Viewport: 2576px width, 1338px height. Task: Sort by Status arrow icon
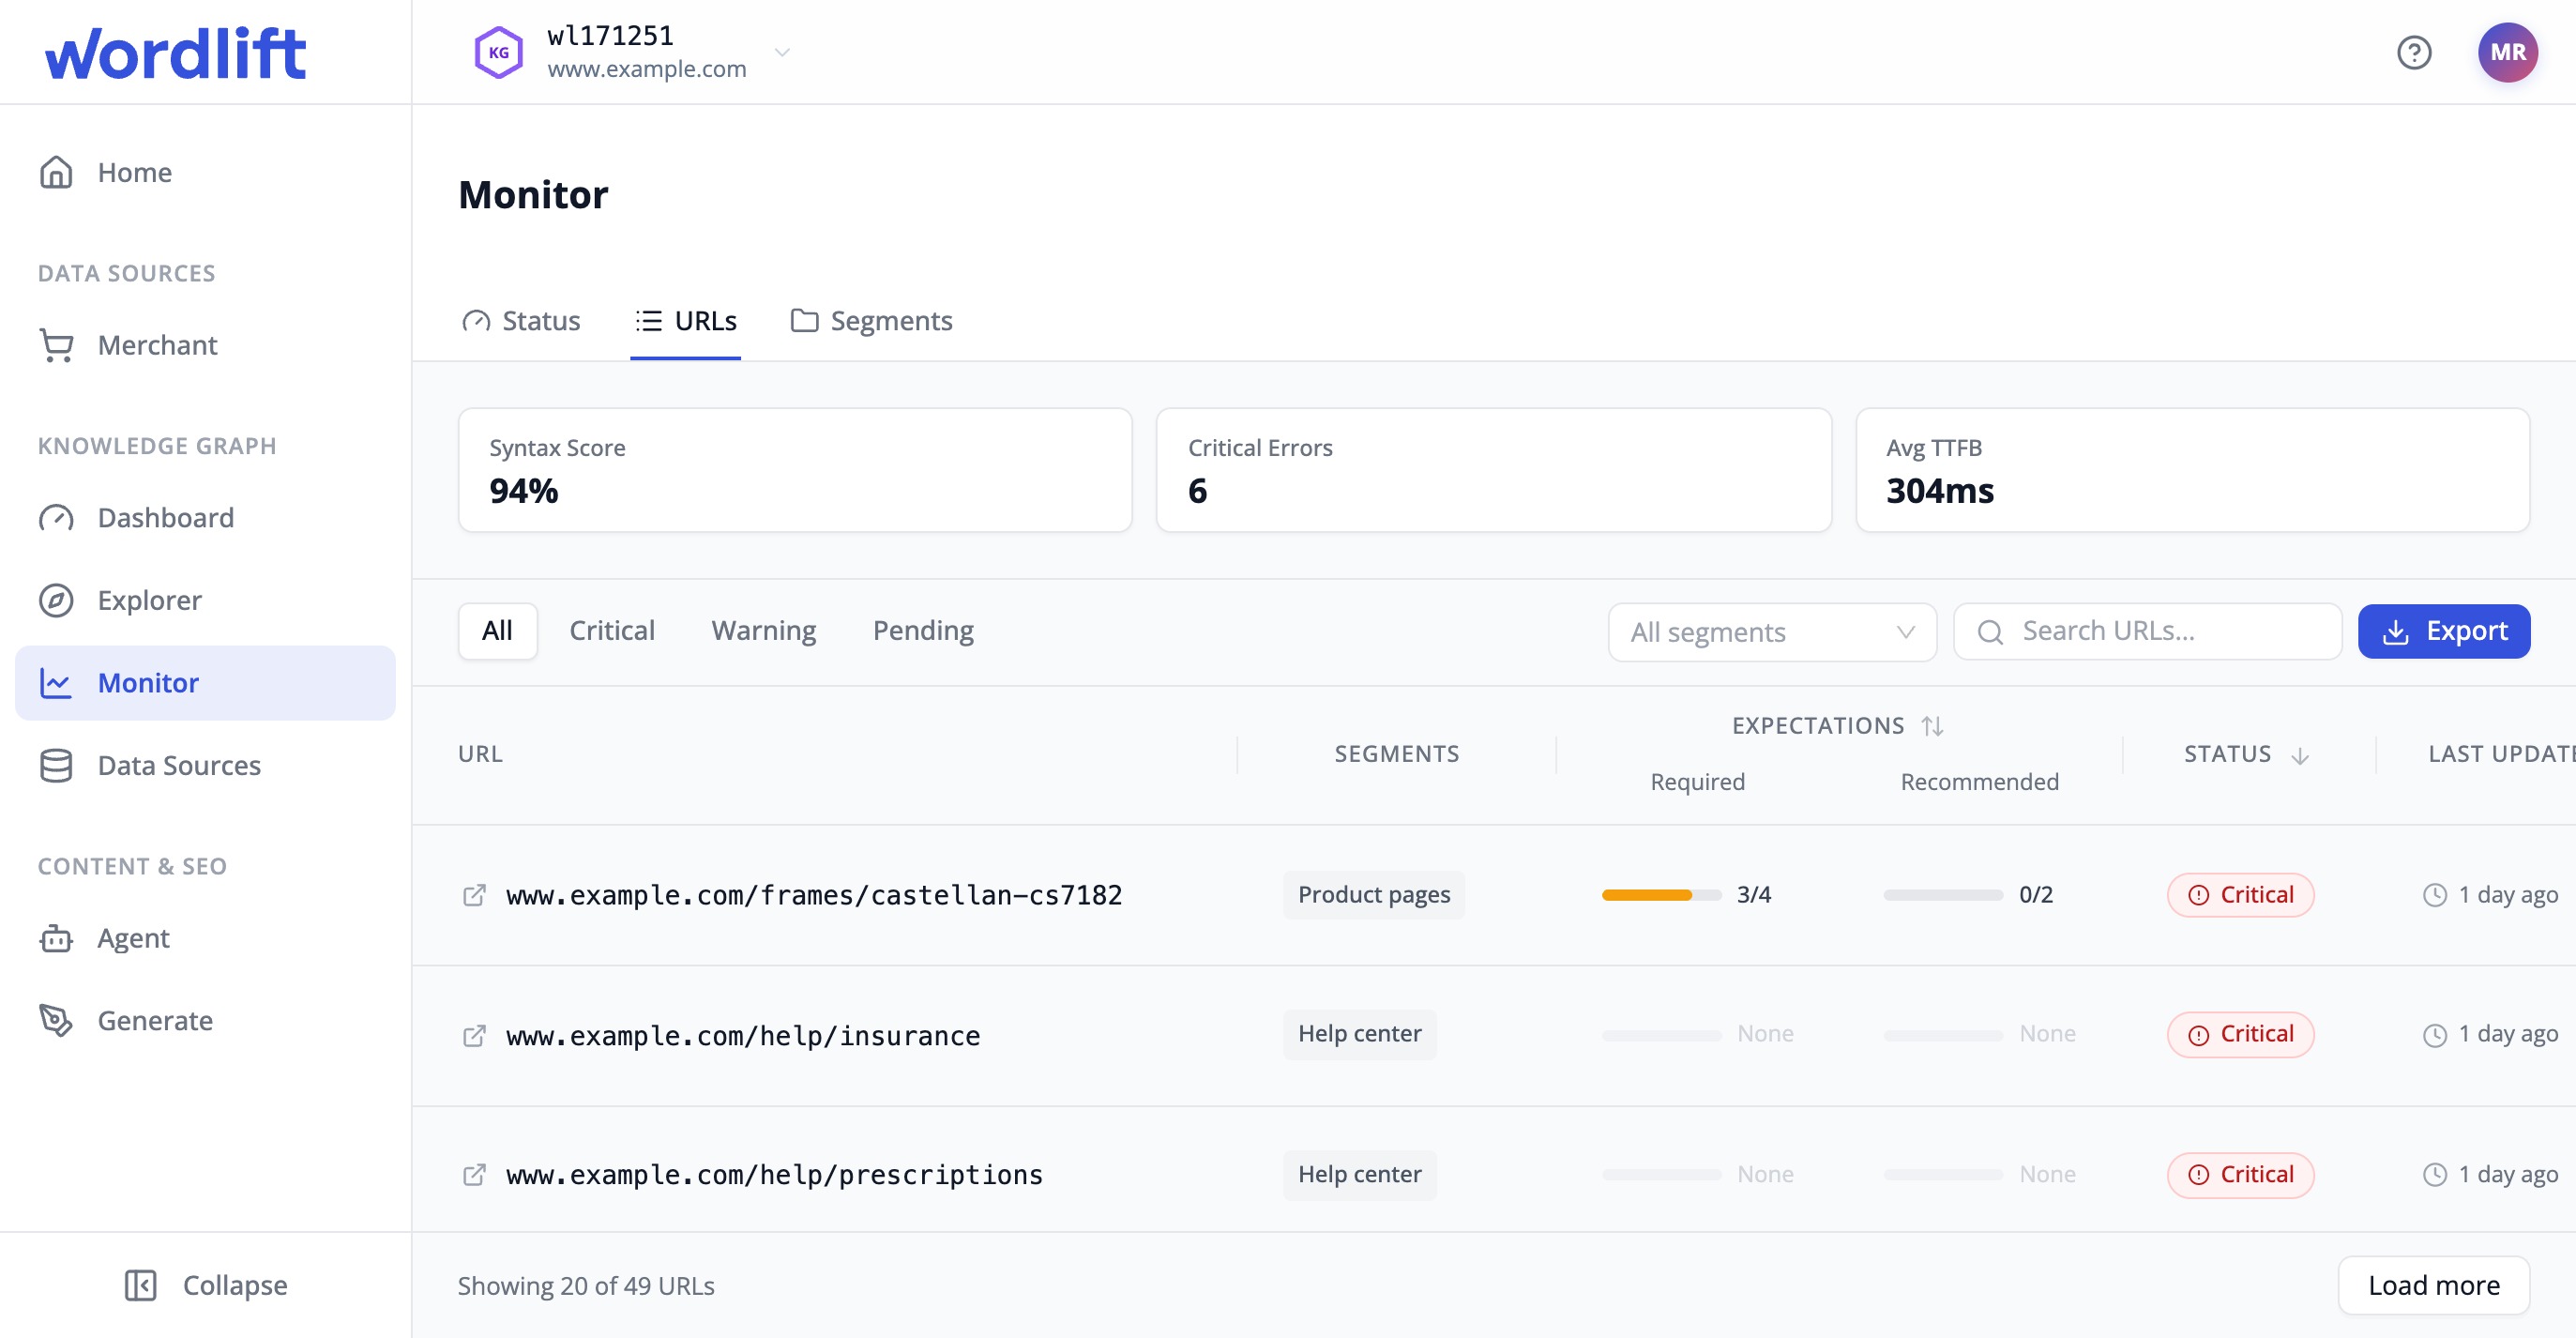pyautogui.click(x=2300, y=755)
